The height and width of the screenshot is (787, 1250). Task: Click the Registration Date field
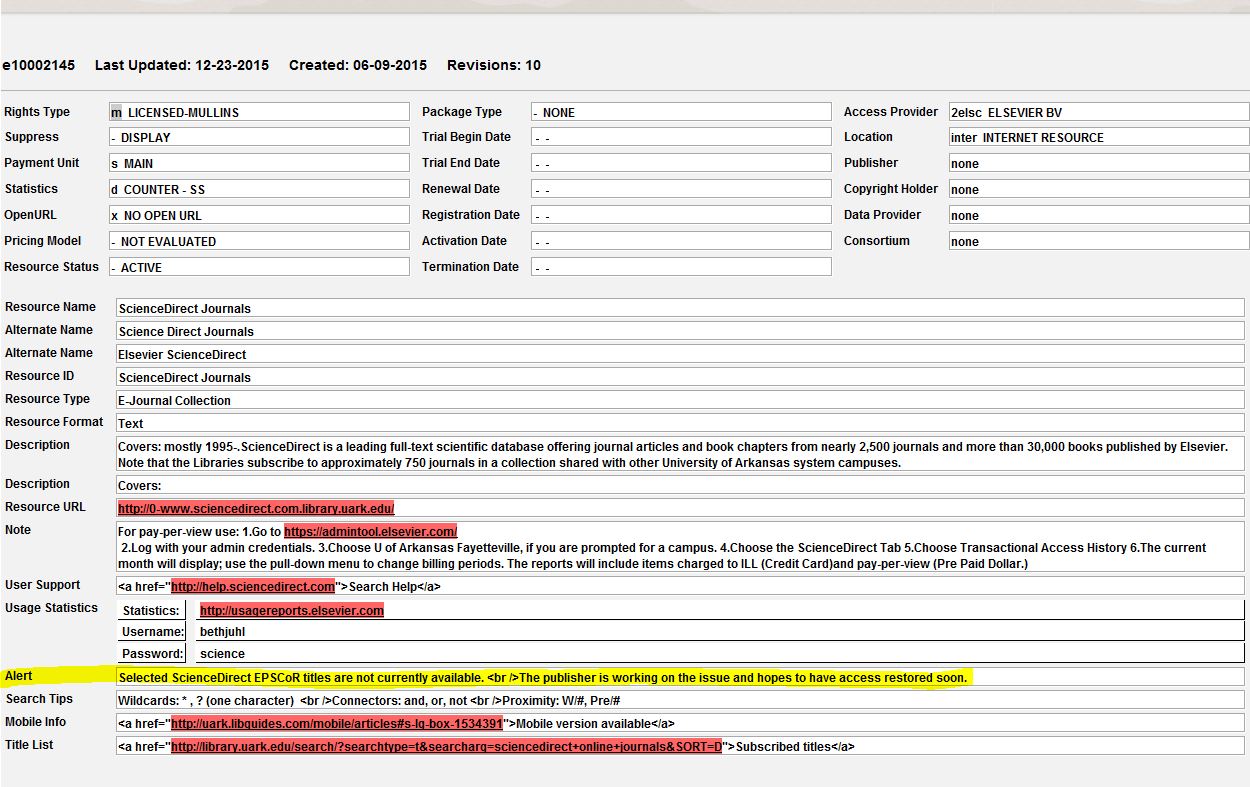coord(681,215)
